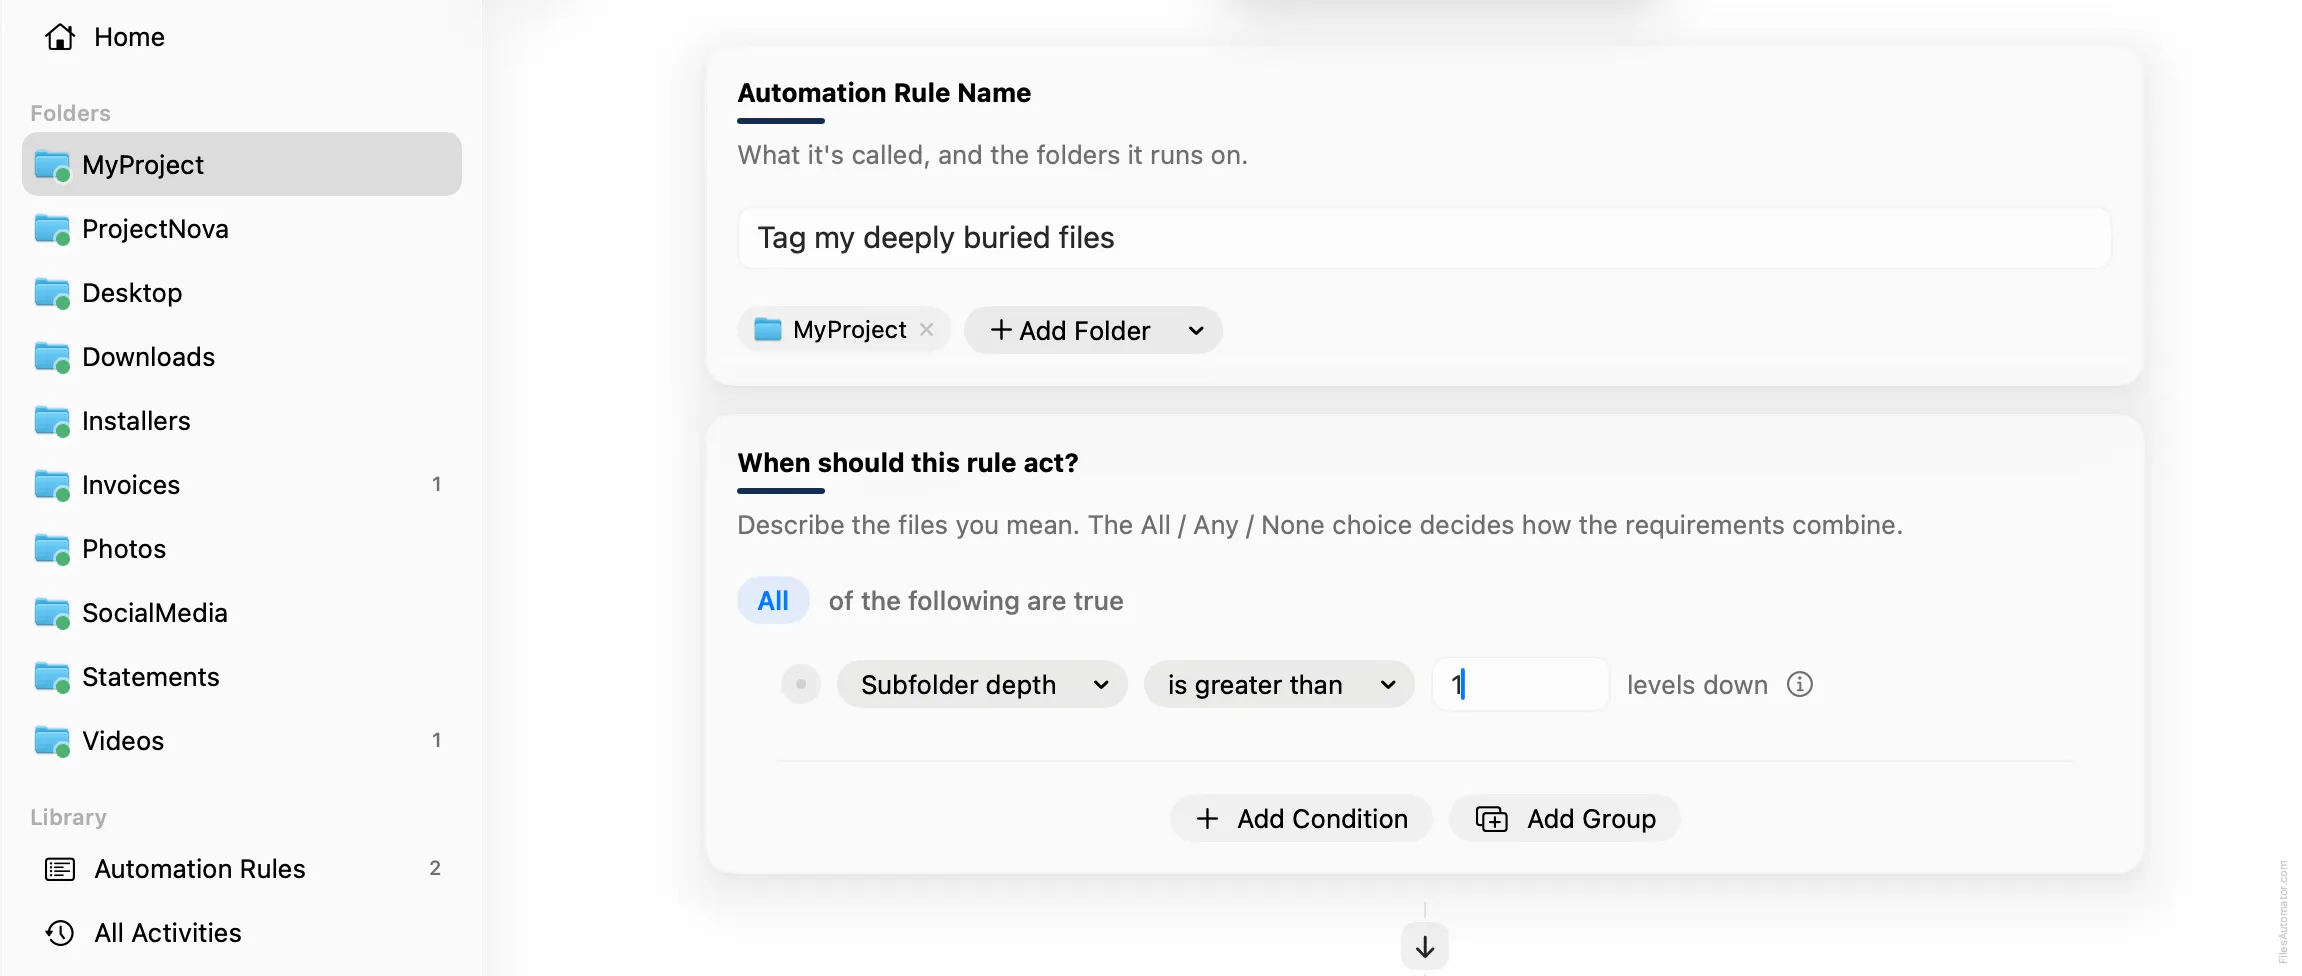Image resolution: width=2302 pixels, height=976 pixels.
Task: Focus the rule name text field
Action: pos(1424,238)
